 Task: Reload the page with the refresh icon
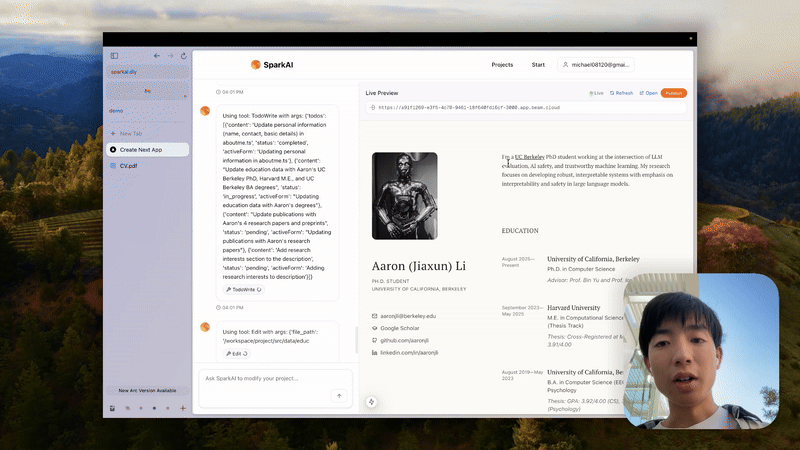point(183,55)
